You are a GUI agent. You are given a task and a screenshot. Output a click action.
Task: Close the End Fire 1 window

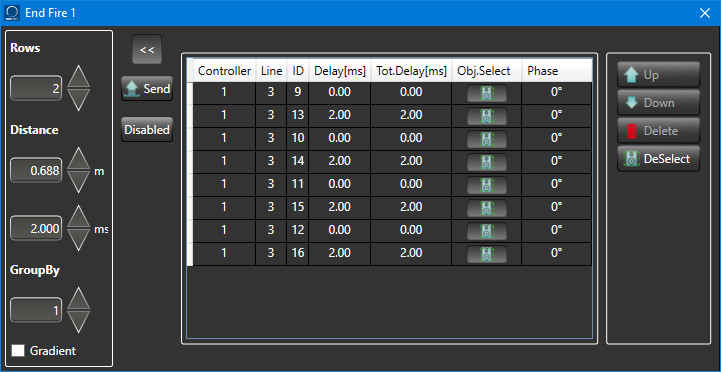pos(704,13)
